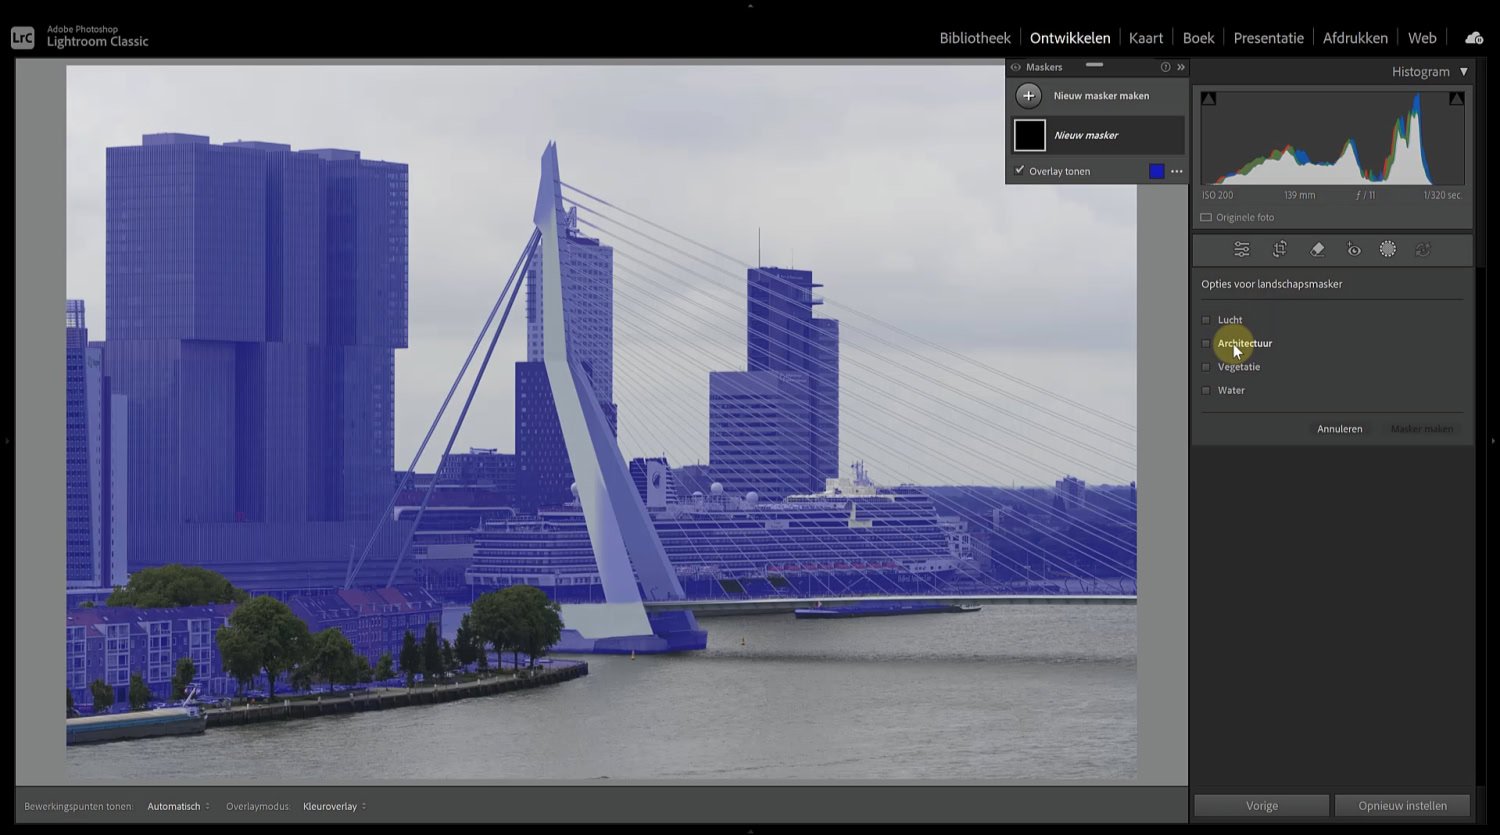Toggle the Maskers panel eye visibility

1016,67
